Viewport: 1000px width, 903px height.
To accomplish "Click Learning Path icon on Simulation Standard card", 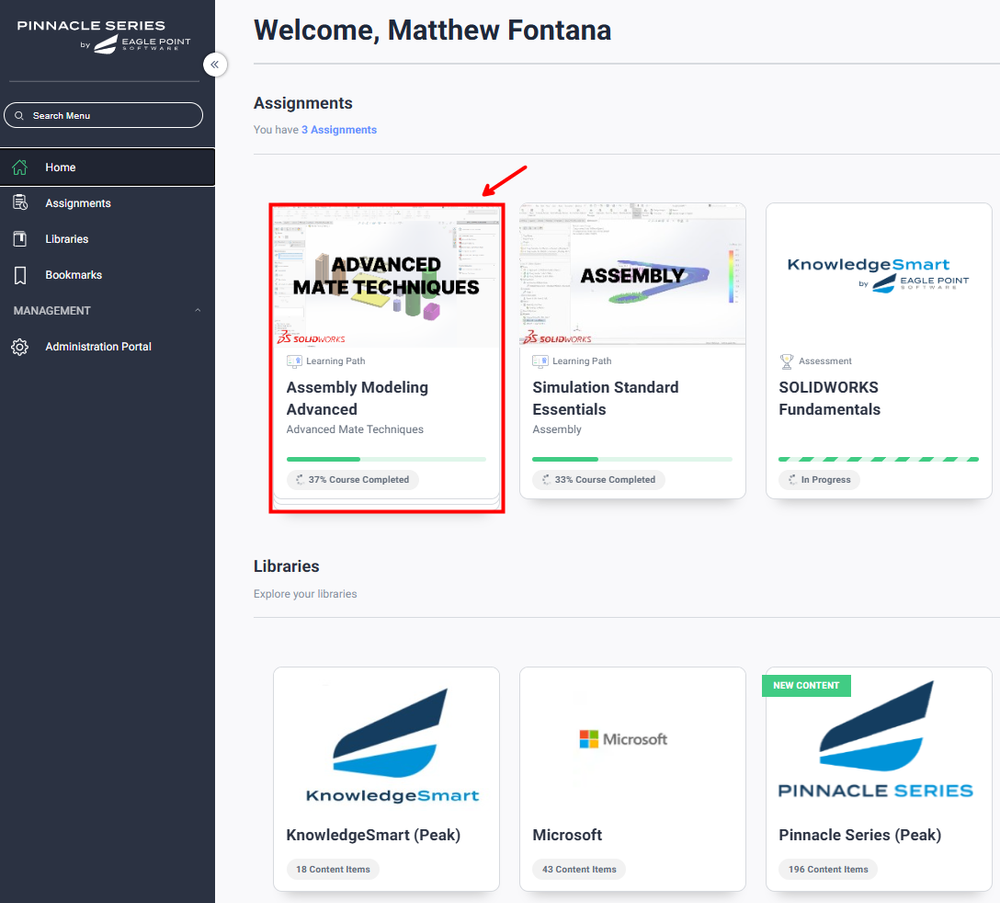I will coord(540,361).
